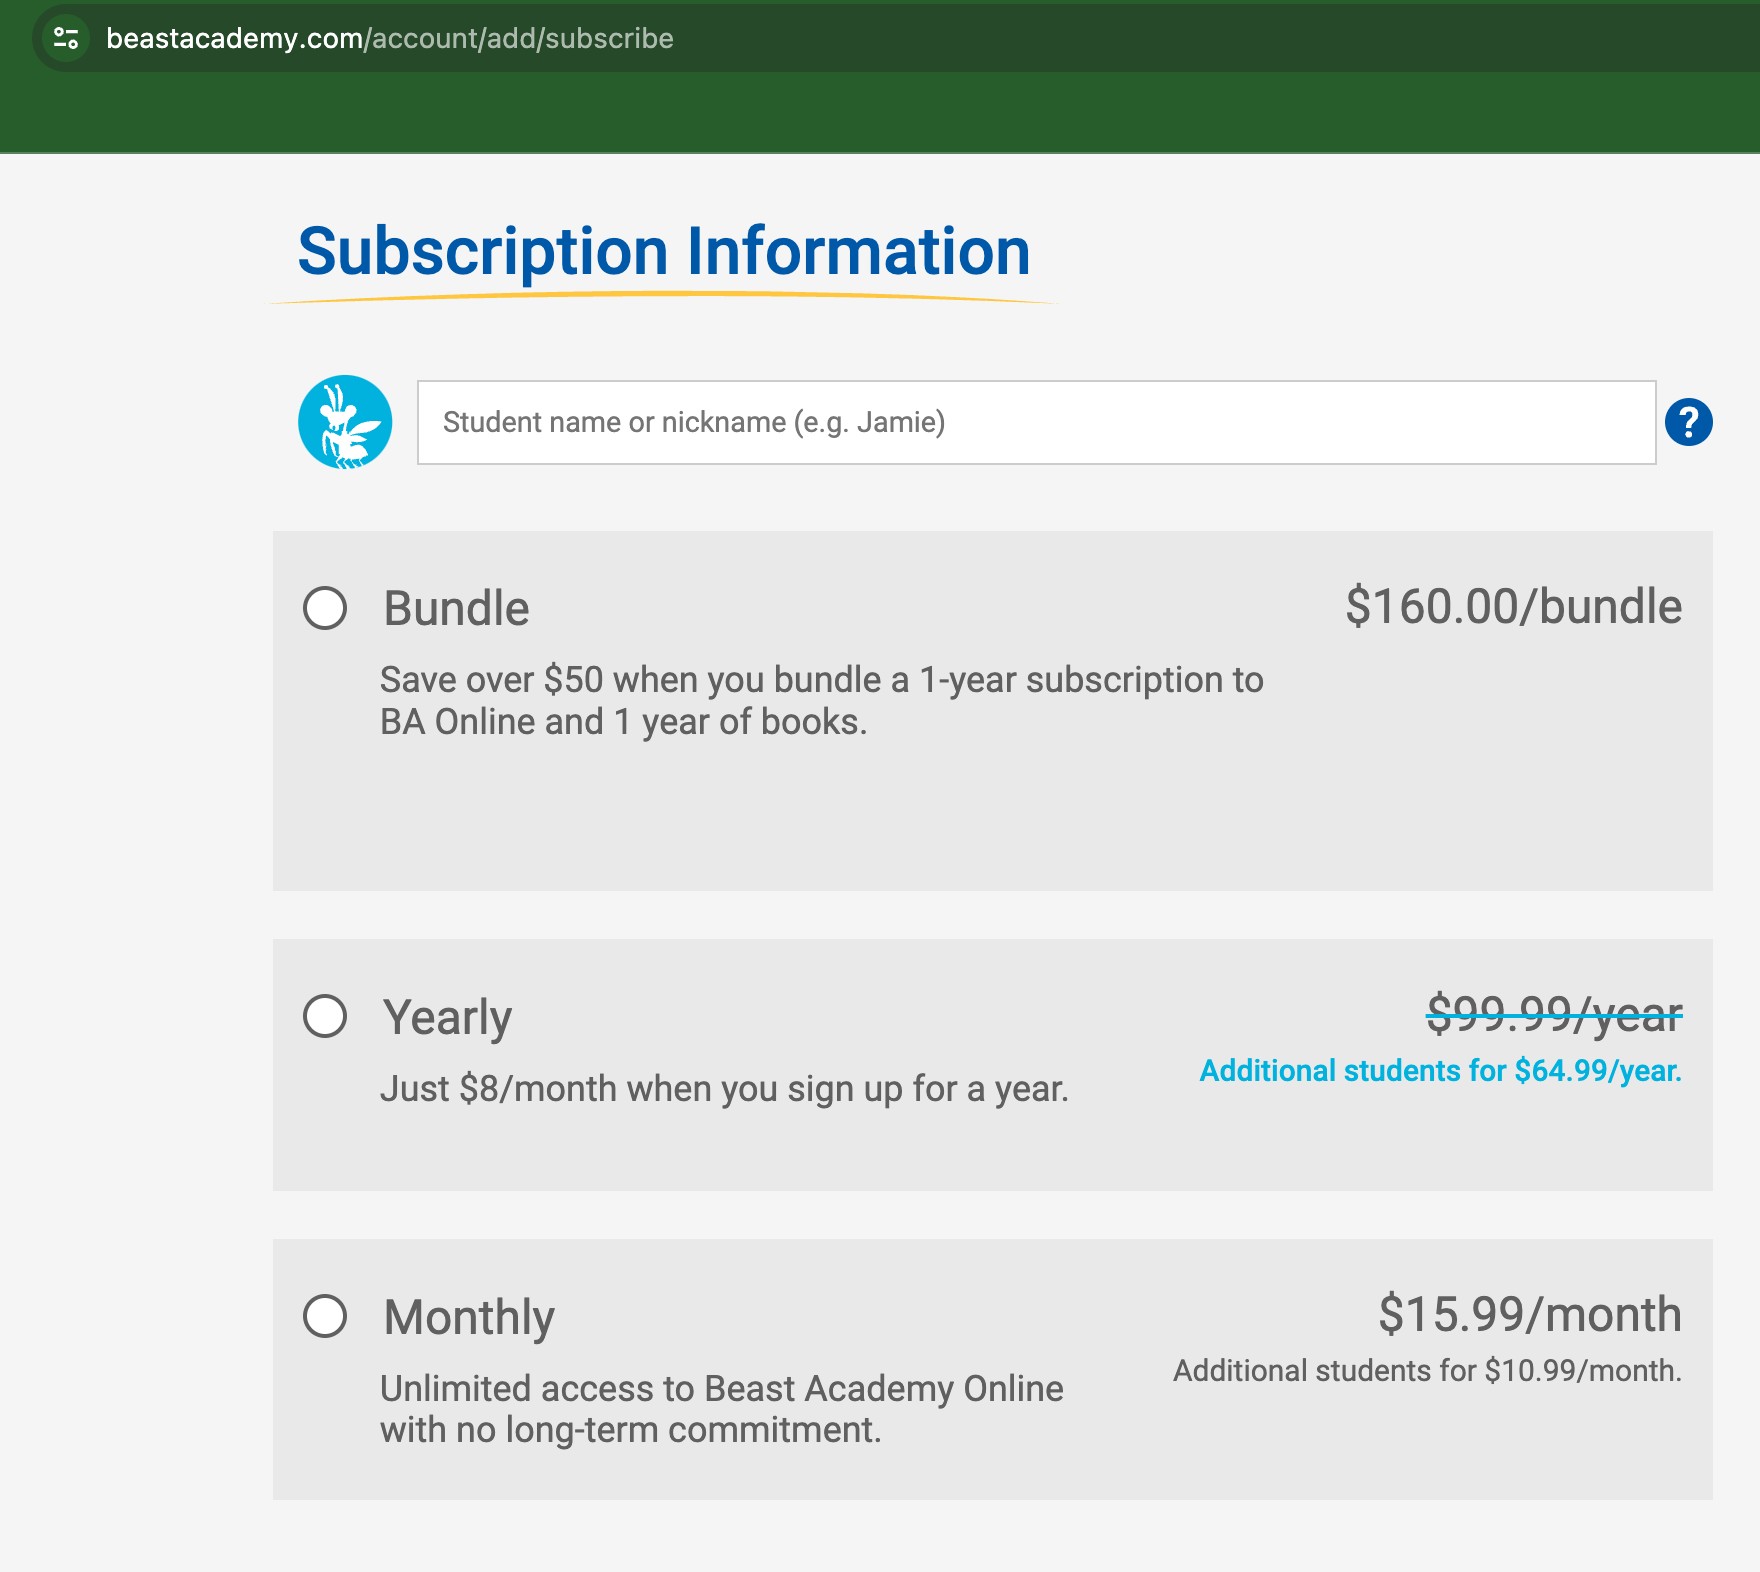Click the $15.99/month price
The width and height of the screenshot is (1760, 1572).
click(1530, 1314)
